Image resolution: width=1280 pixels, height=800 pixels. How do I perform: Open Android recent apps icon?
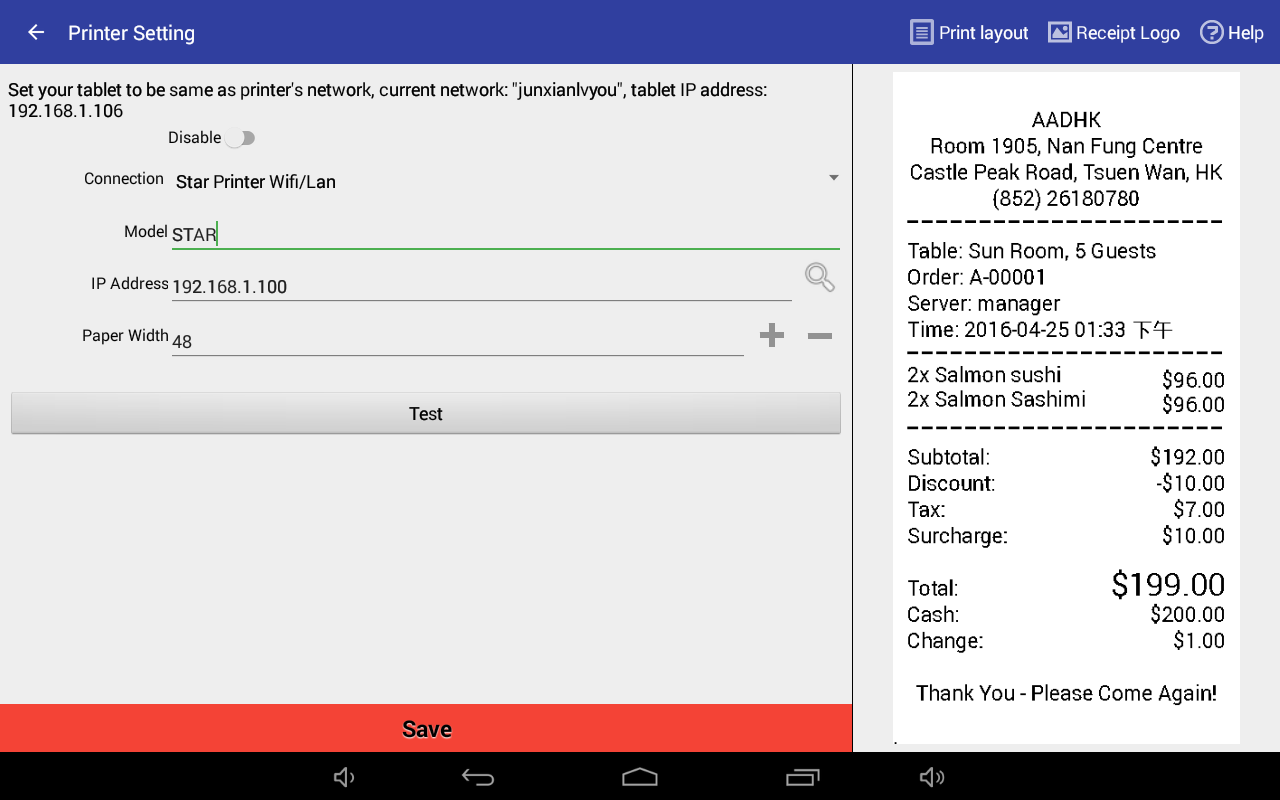[x=802, y=777]
